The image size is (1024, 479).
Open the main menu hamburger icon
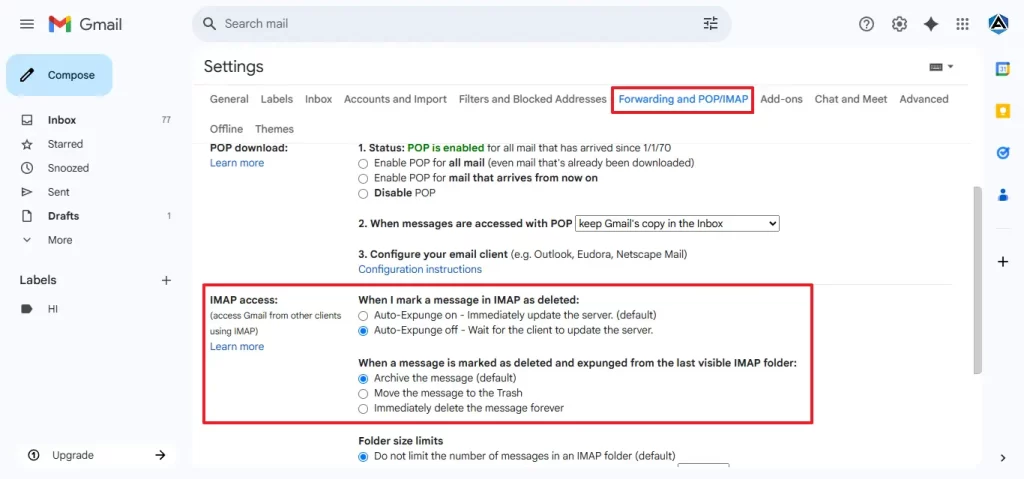pyautogui.click(x=27, y=24)
